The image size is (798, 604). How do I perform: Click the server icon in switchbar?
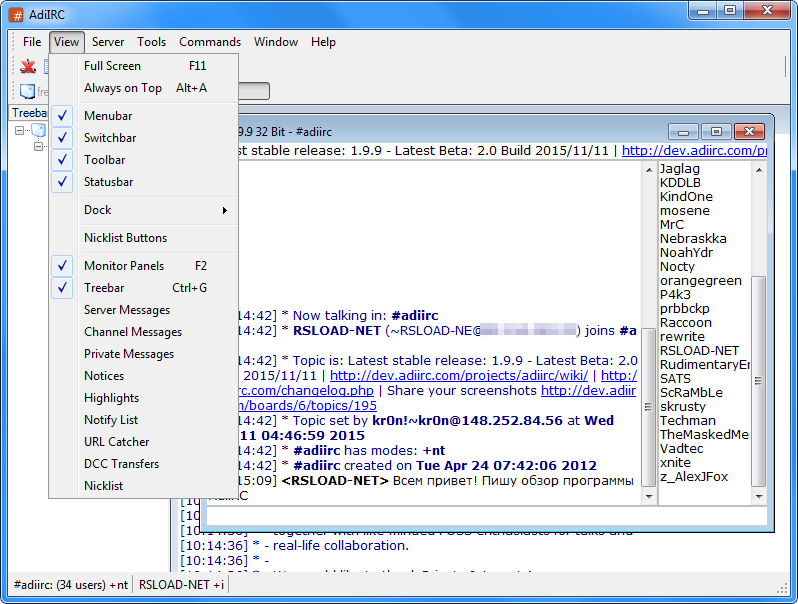coord(27,91)
